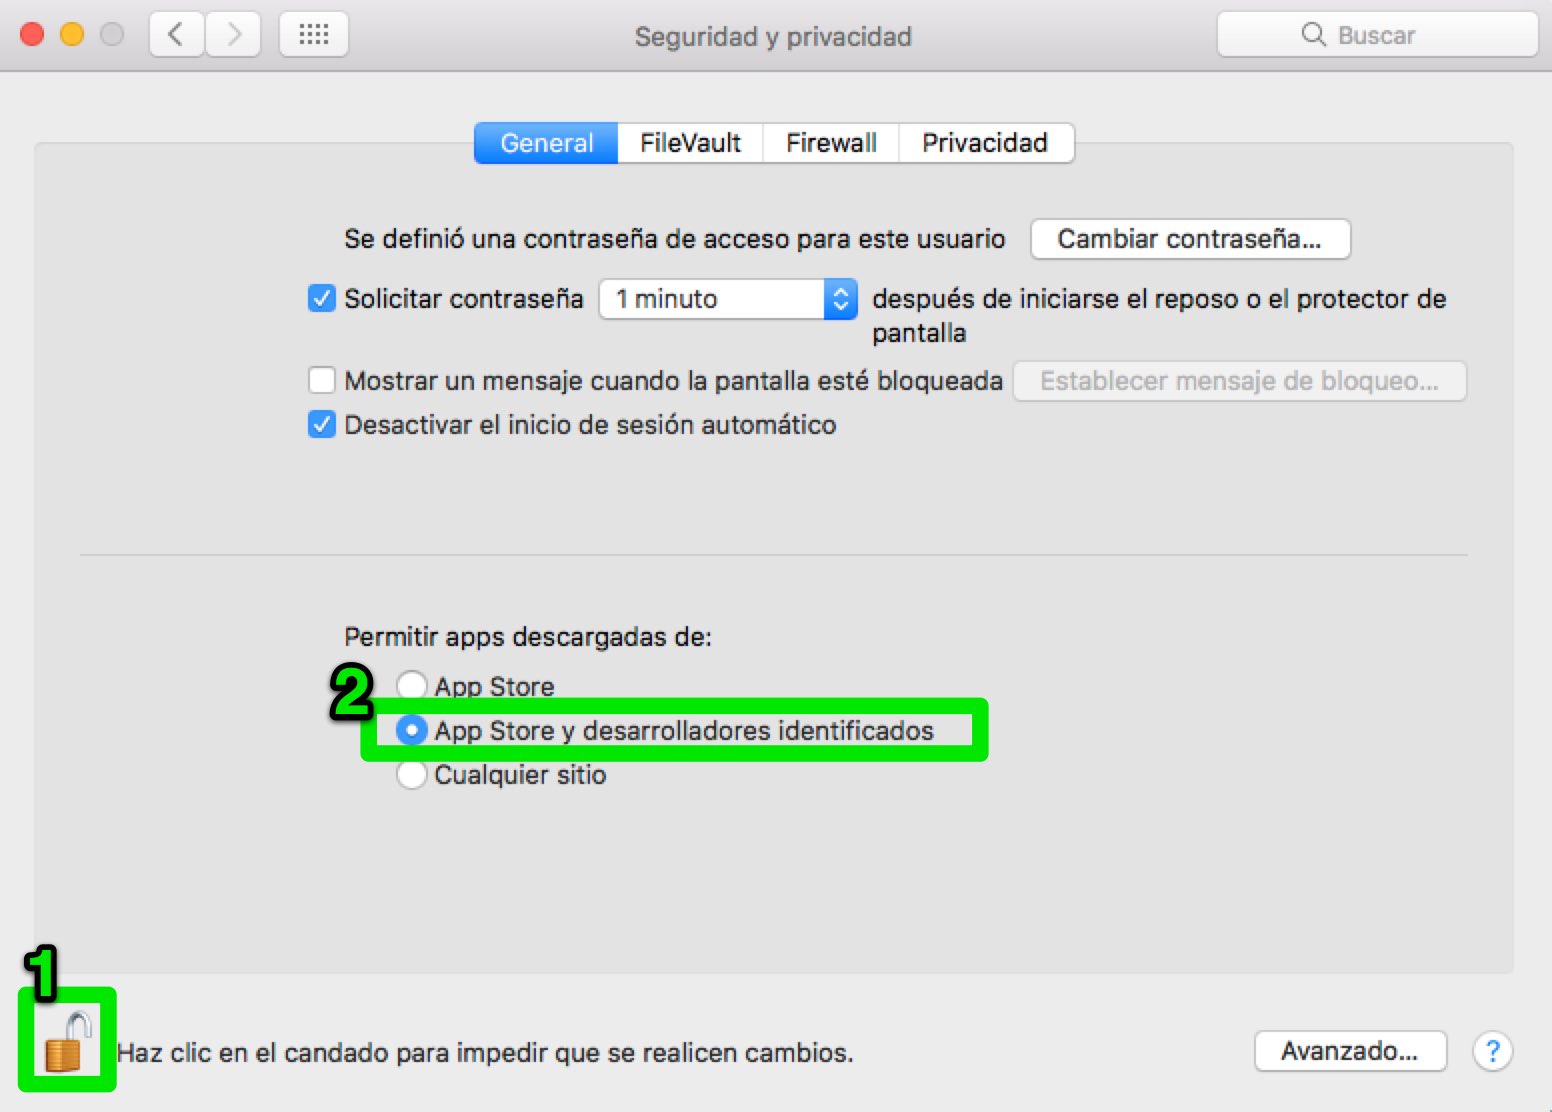1552x1112 pixels.
Task: Select Cualquier sitio radio option
Action: click(x=412, y=775)
